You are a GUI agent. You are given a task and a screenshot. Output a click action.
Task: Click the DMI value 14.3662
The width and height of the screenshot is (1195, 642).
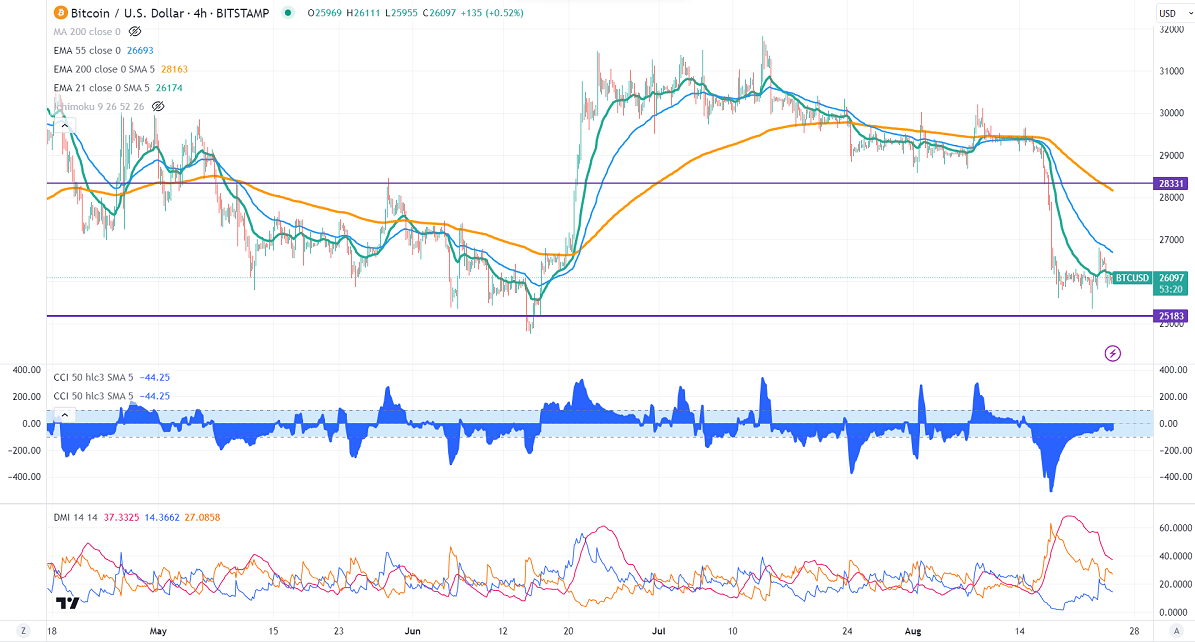(162, 518)
